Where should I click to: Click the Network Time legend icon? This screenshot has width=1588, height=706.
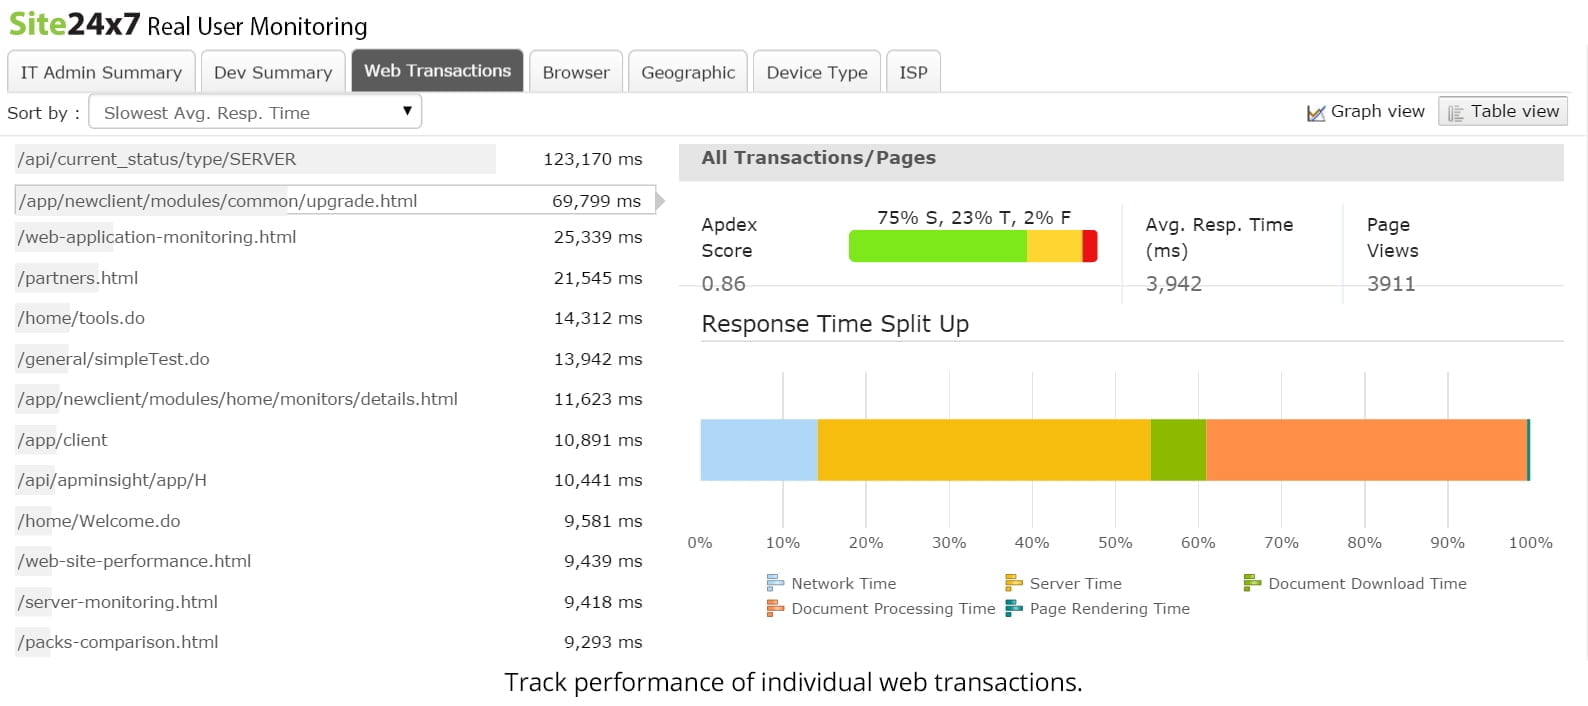point(775,583)
